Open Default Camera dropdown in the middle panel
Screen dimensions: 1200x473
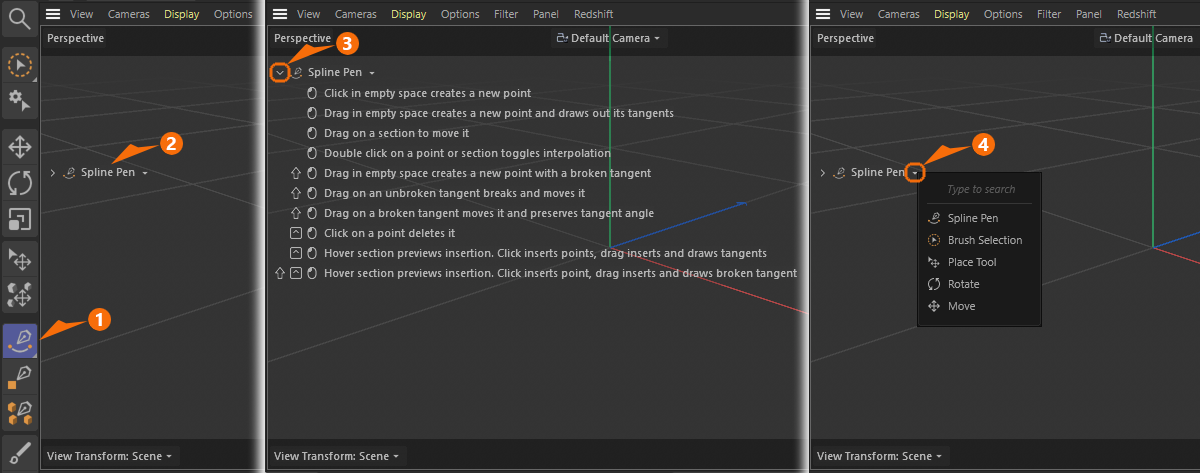608,38
